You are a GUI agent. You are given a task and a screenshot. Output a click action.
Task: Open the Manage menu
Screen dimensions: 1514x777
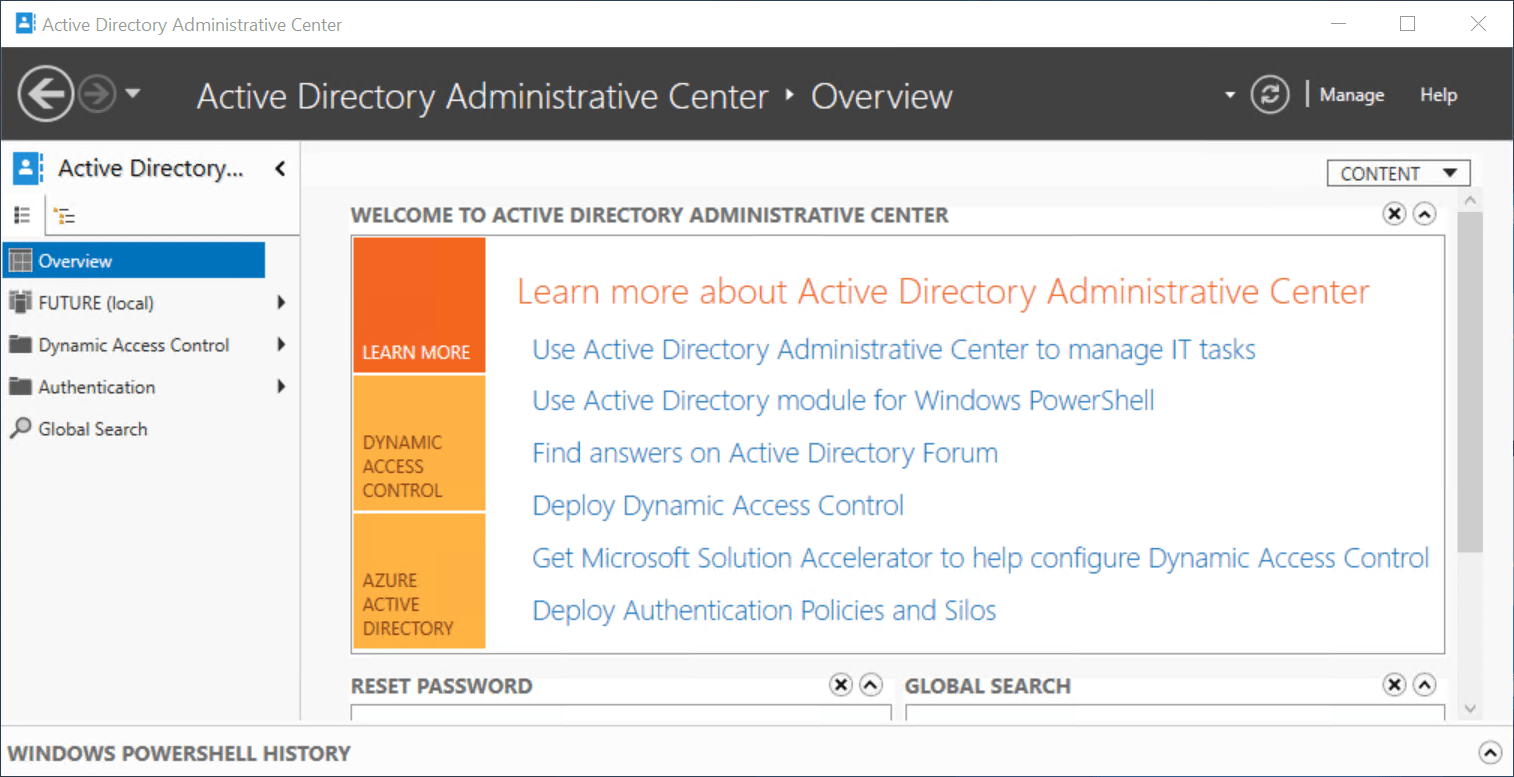coord(1351,95)
